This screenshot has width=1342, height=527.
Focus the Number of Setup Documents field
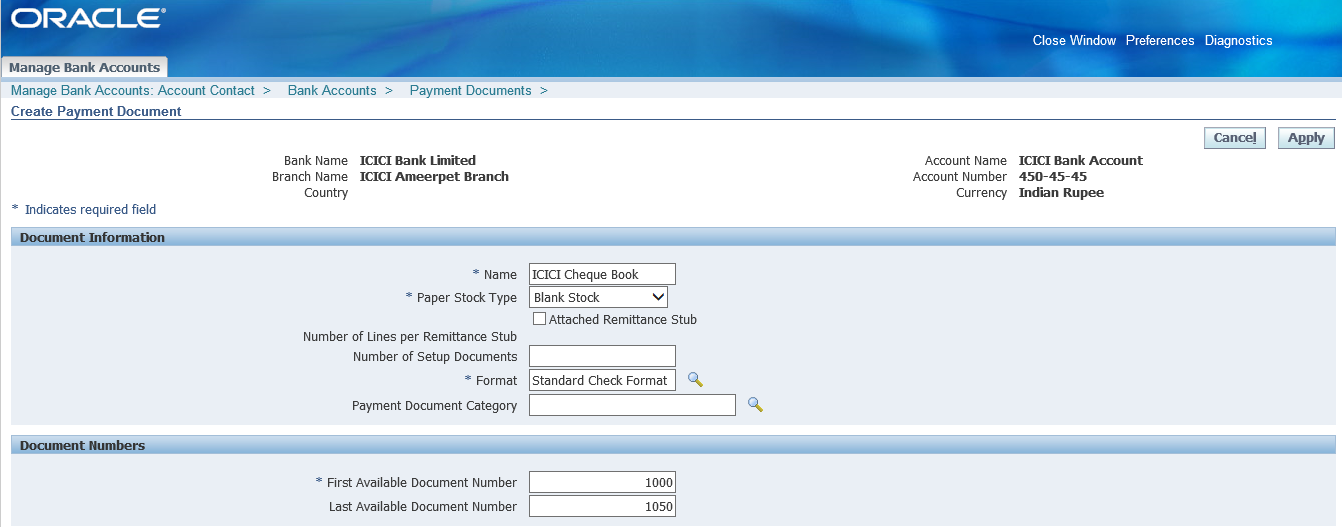[602, 356]
